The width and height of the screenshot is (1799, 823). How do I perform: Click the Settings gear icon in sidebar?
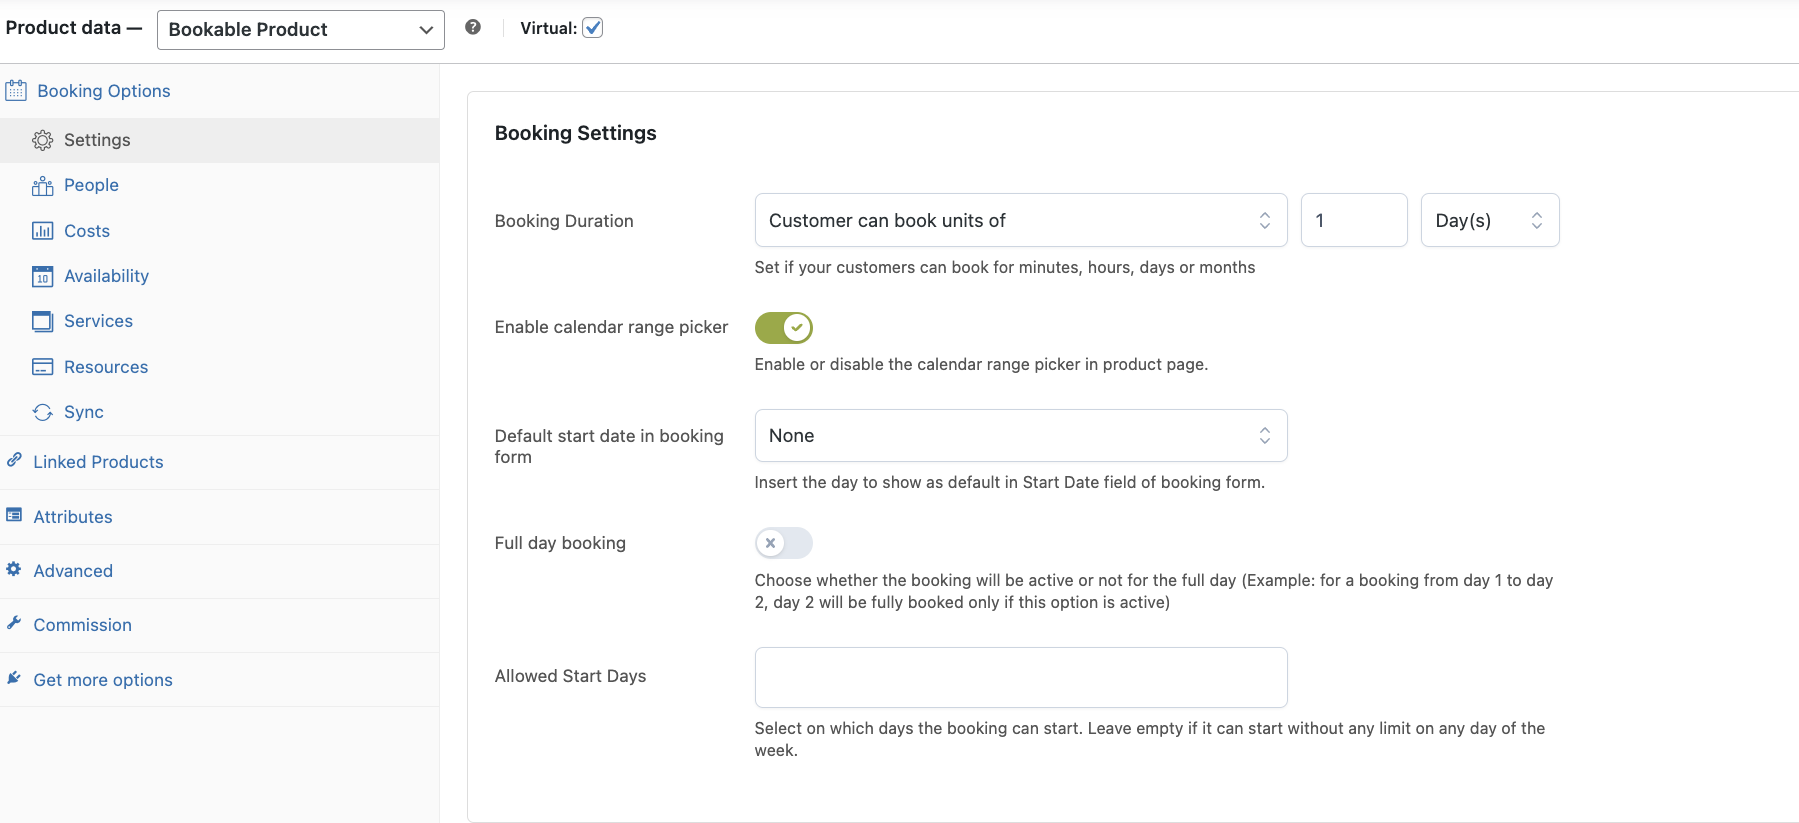(42, 140)
